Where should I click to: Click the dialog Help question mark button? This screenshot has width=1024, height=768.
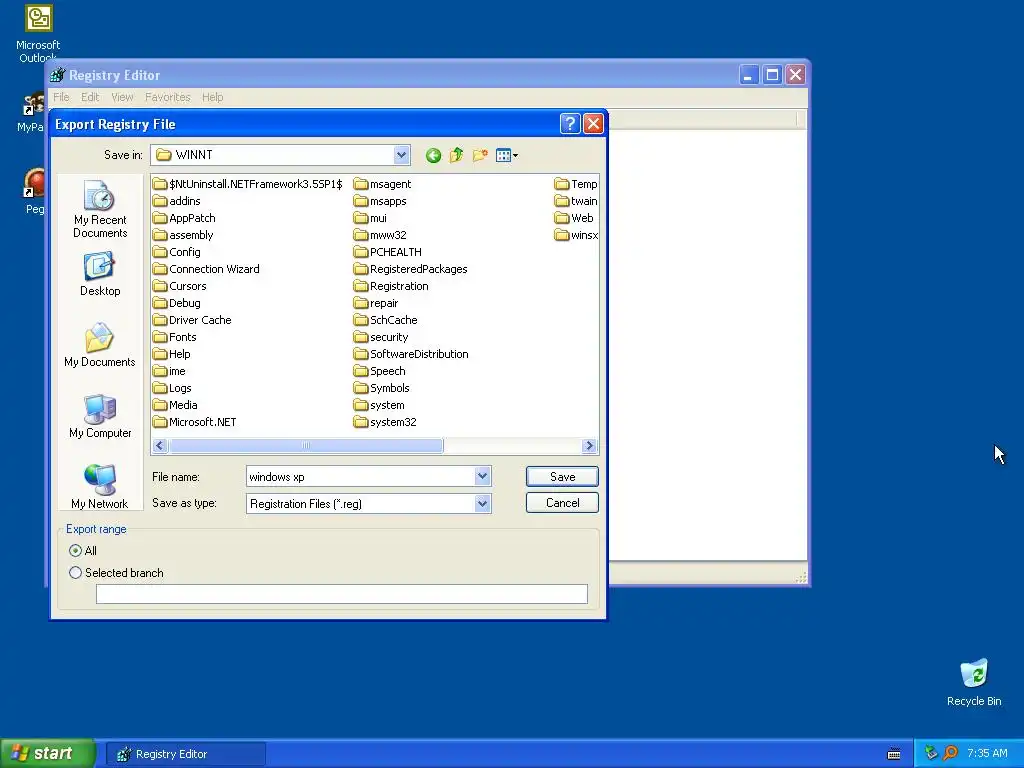click(x=570, y=123)
